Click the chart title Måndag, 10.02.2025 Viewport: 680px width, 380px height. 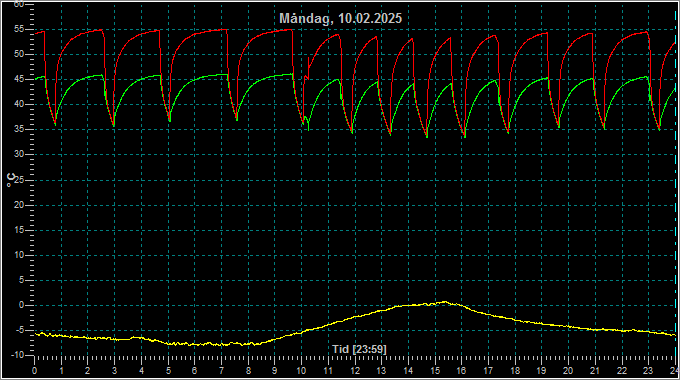(340, 19)
